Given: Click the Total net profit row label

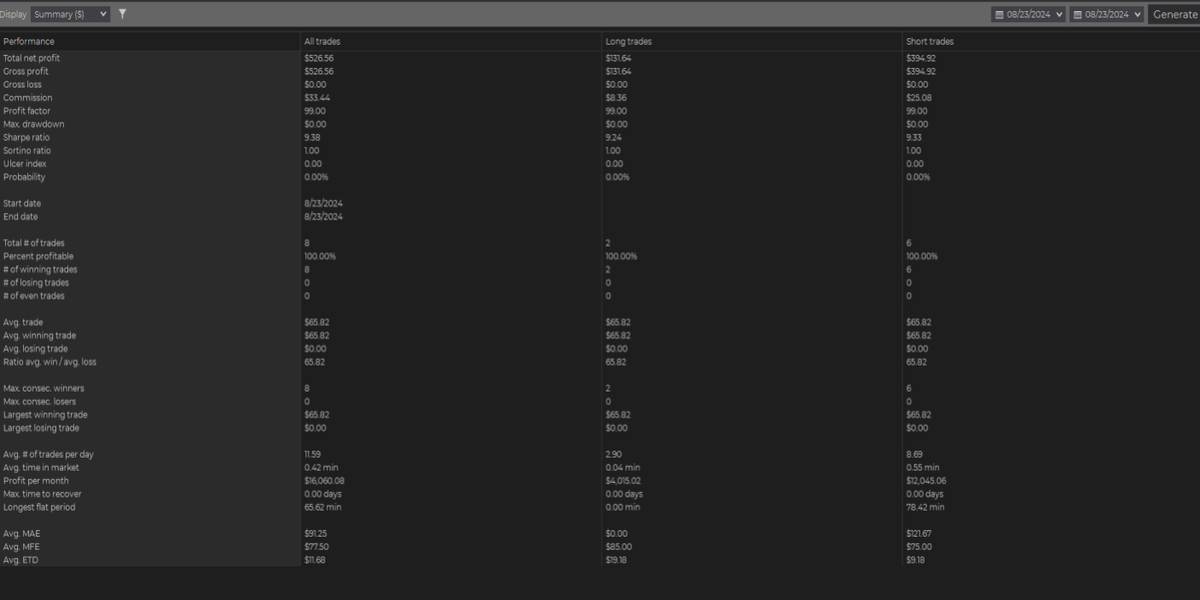Looking at the screenshot, I should point(32,58).
